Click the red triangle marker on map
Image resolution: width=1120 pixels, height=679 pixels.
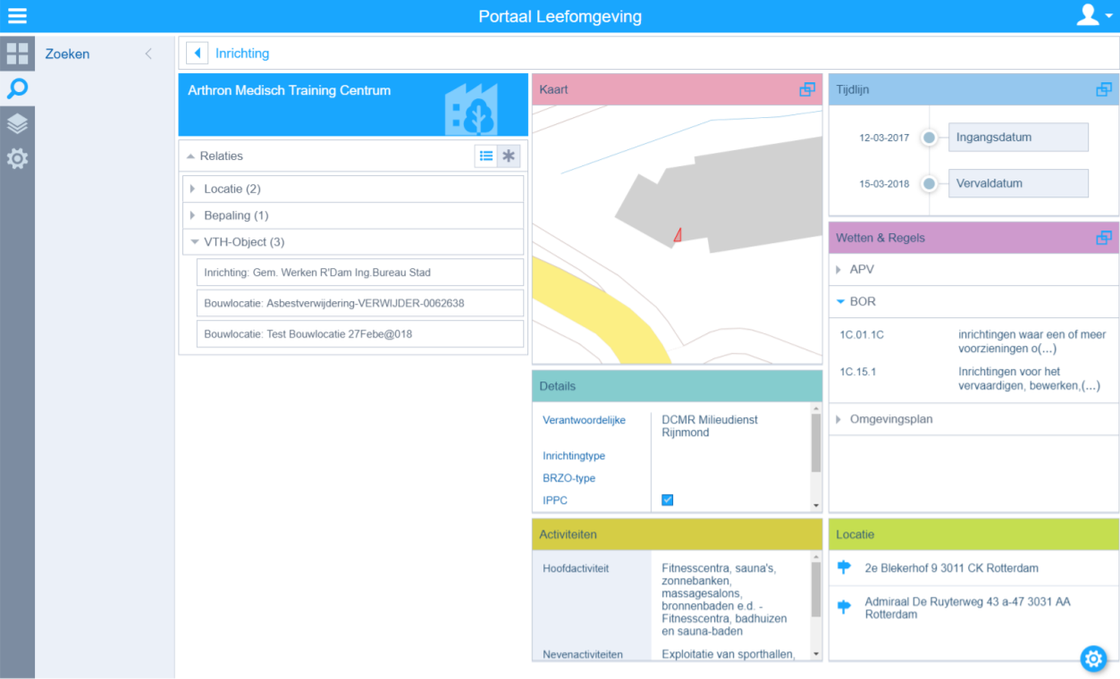[677, 234]
